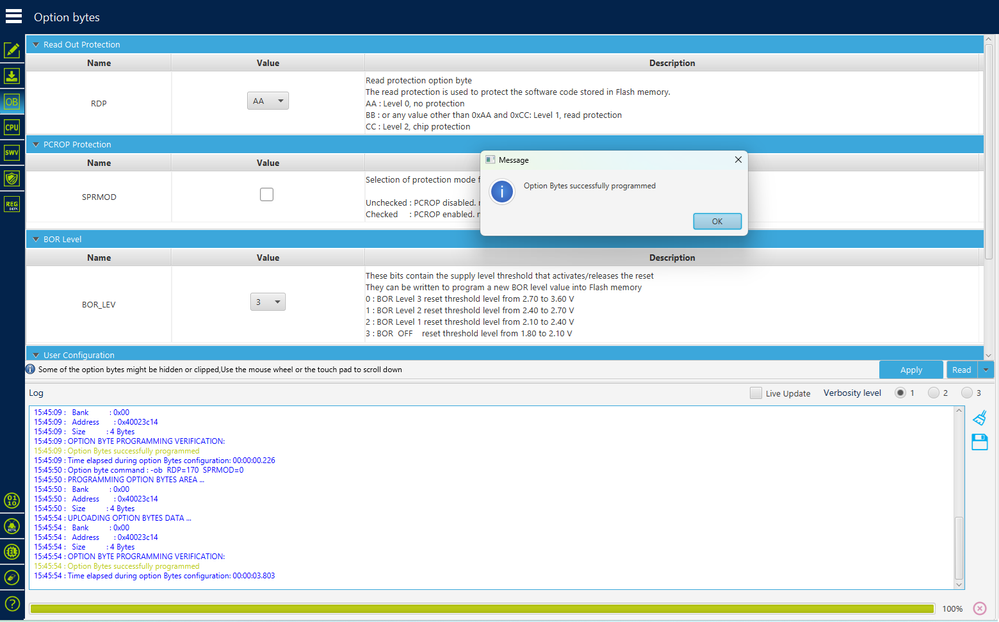Screen dimensions: 999x622
Task: Click the chip info icon in sidebar
Action: tap(12, 551)
